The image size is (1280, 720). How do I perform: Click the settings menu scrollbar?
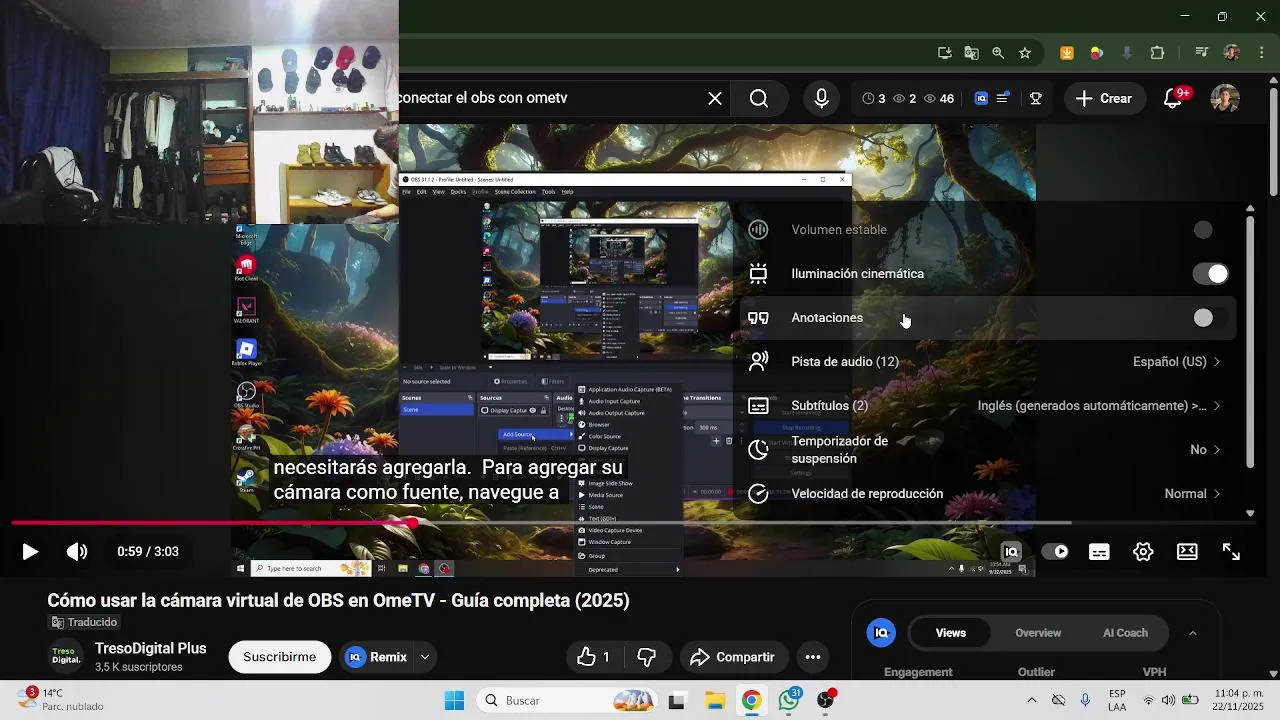click(x=1250, y=340)
